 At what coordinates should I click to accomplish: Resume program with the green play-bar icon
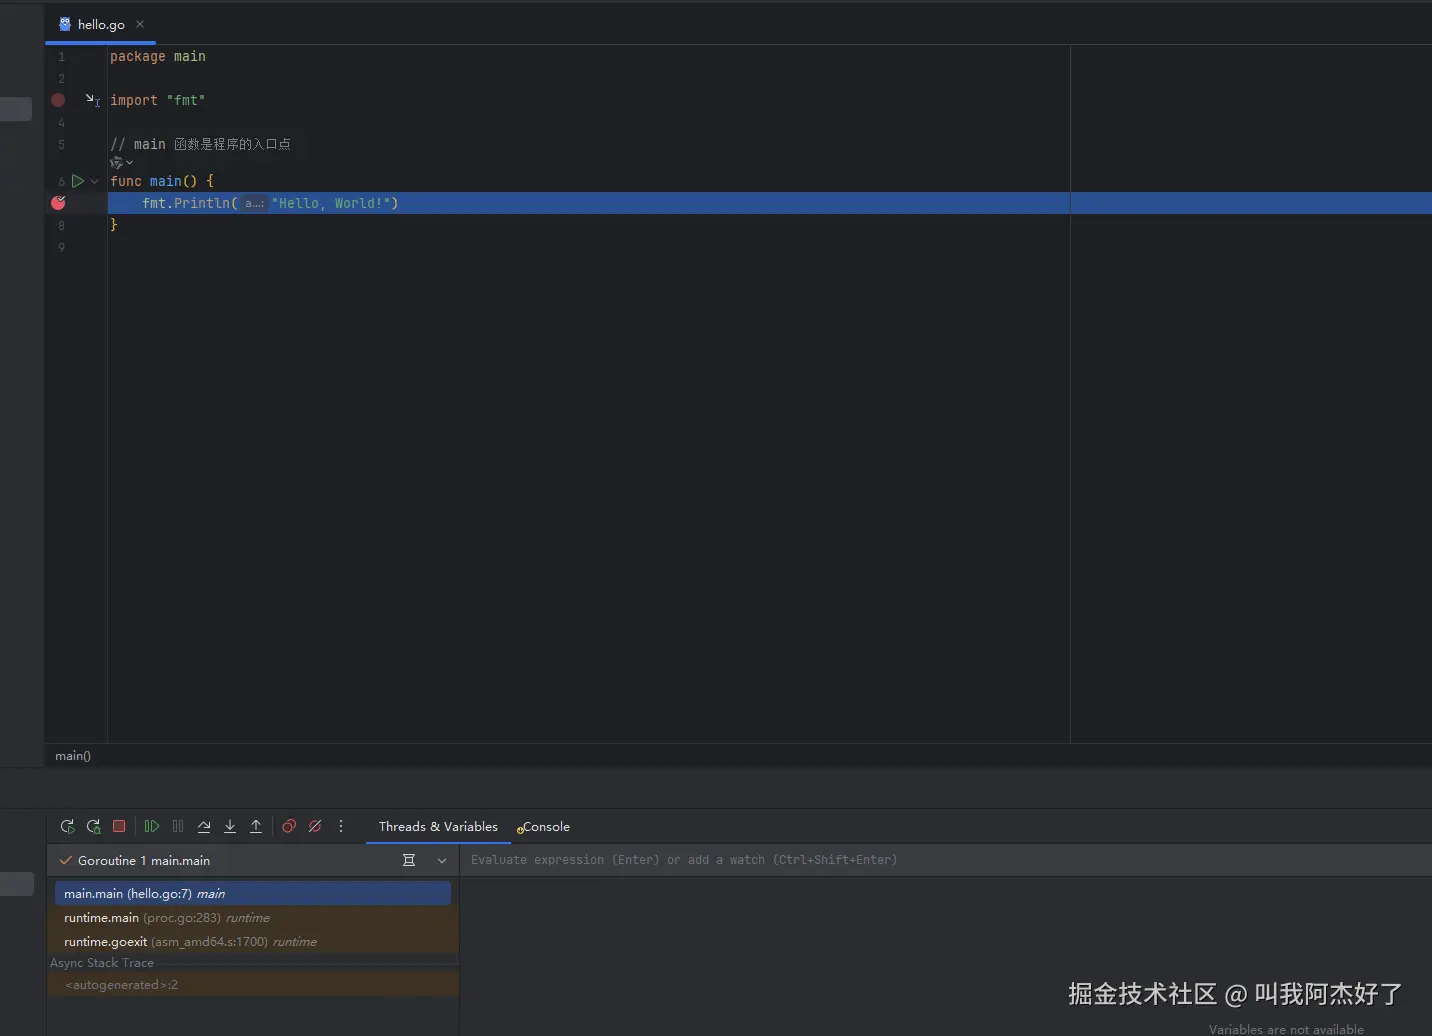tap(151, 826)
